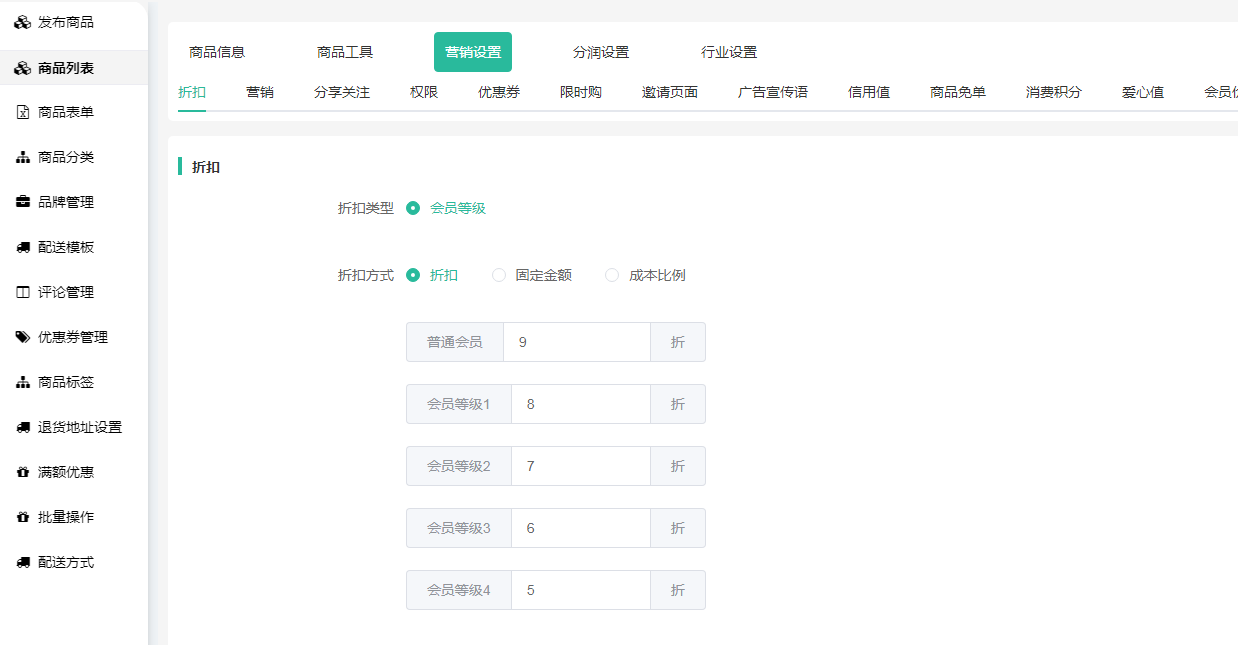Image resolution: width=1238 pixels, height=645 pixels.
Task: Open 退货地址设置 in the sidebar
Action: coord(80,427)
